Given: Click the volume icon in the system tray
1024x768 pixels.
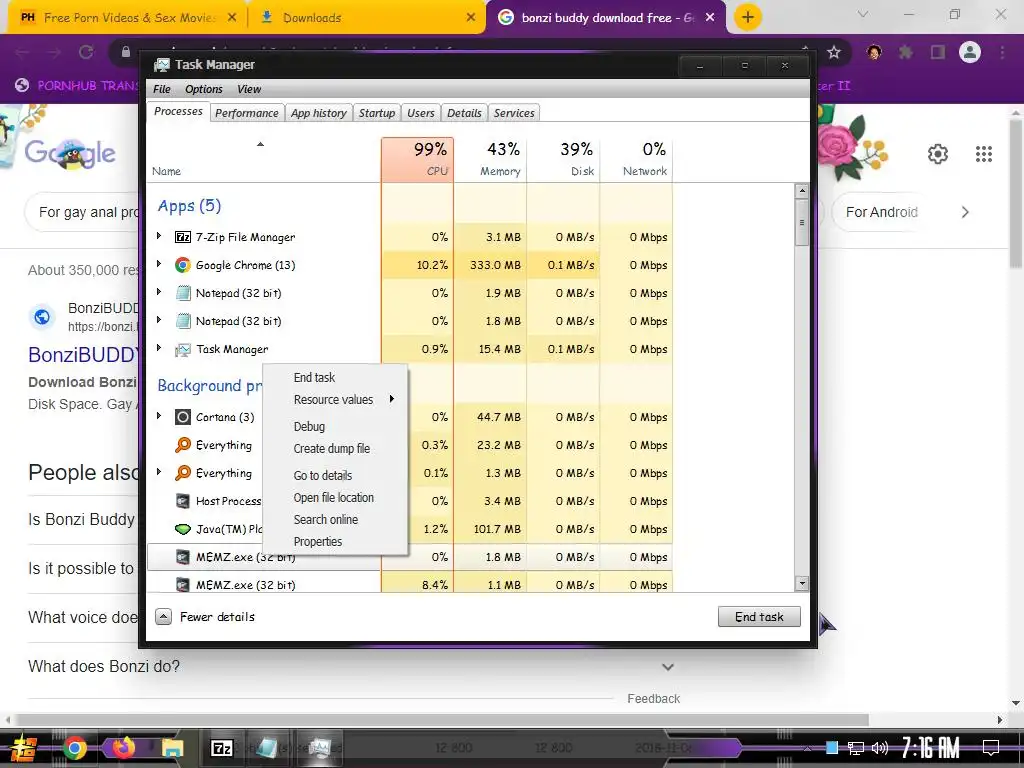Looking at the screenshot, I should tap(880, 748).
